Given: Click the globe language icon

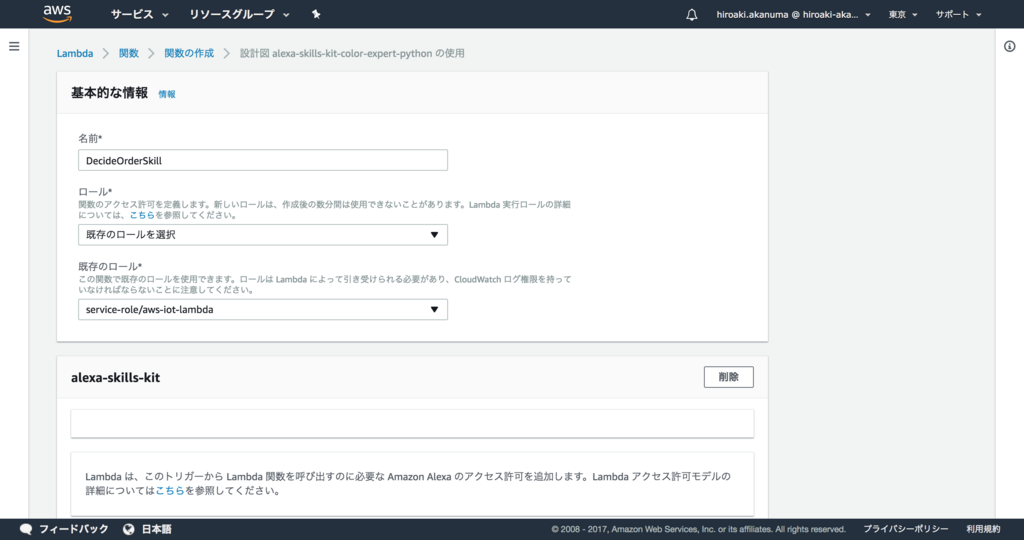Looking at the screenshot, I should pyautogui.click(x=129, y=529).
